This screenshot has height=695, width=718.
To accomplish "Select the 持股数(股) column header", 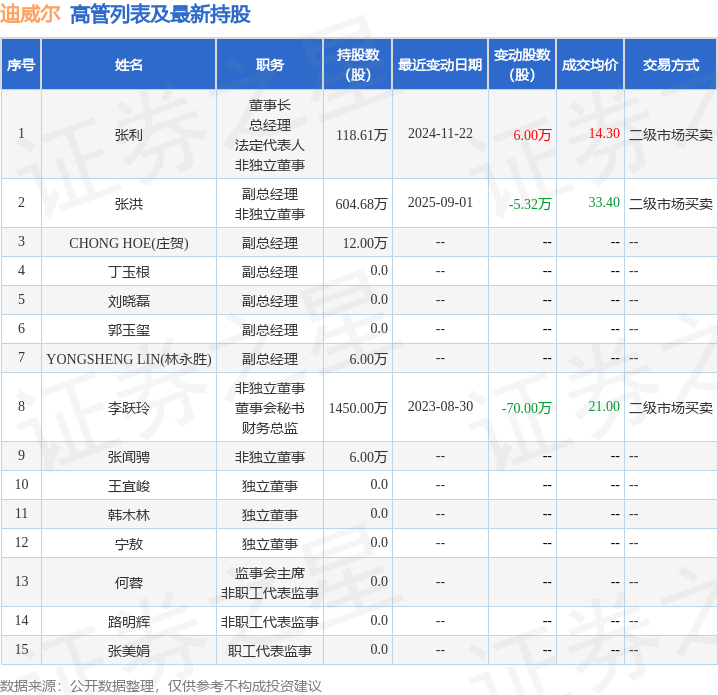I will tap(358, 65).
